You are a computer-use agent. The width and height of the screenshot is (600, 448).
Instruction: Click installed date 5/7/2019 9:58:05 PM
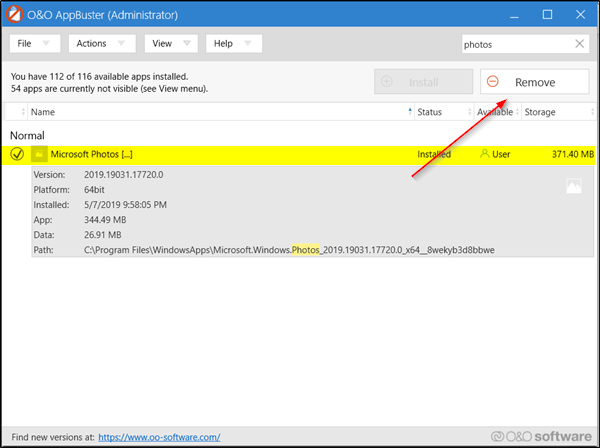coord(125,205)
